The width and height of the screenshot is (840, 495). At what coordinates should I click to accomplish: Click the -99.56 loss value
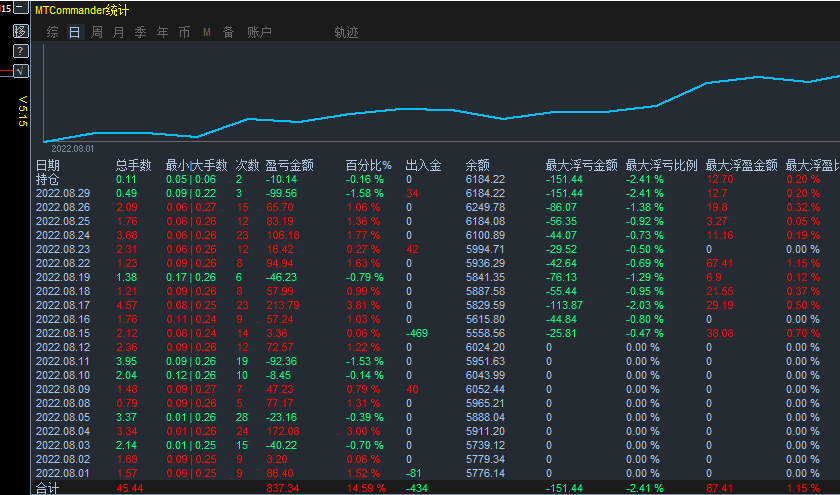[282, 193]
